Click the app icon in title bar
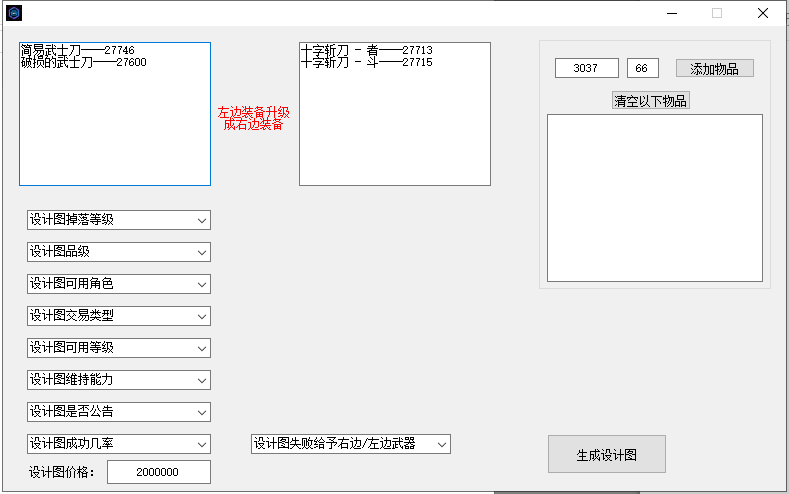789x494 pixels. click(x=14, y=13)
